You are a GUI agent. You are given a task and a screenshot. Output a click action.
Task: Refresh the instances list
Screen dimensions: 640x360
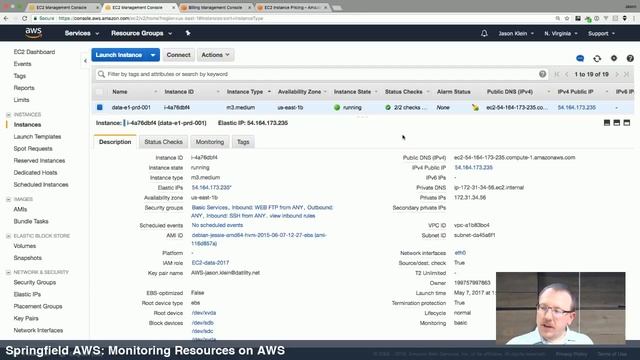tap(597, 59)
